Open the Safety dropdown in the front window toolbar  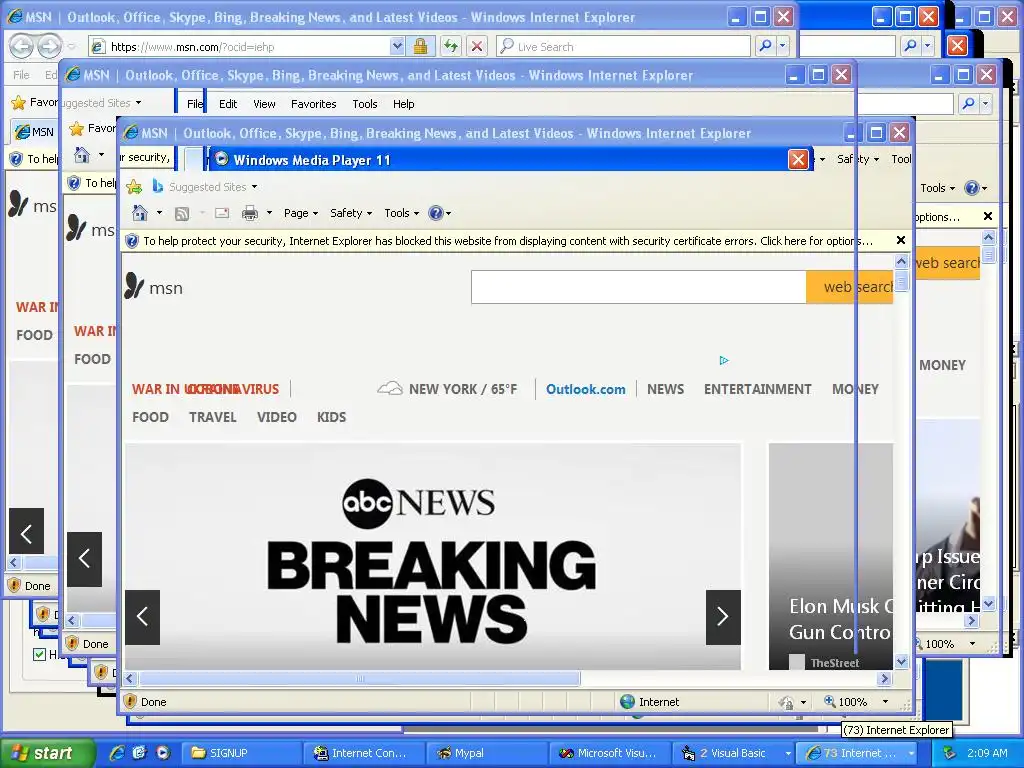pyautogui.click(x=351, y=213)
